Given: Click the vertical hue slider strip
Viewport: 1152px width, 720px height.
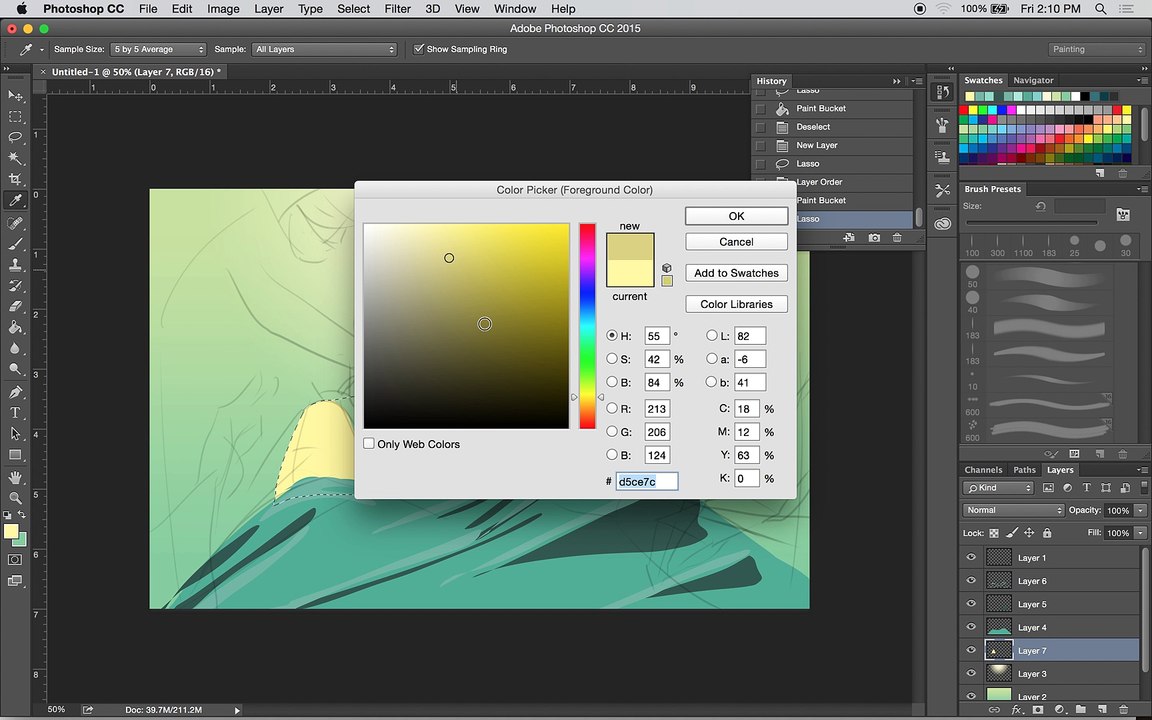Looking at the screenshot, I should tap(587, 325).
